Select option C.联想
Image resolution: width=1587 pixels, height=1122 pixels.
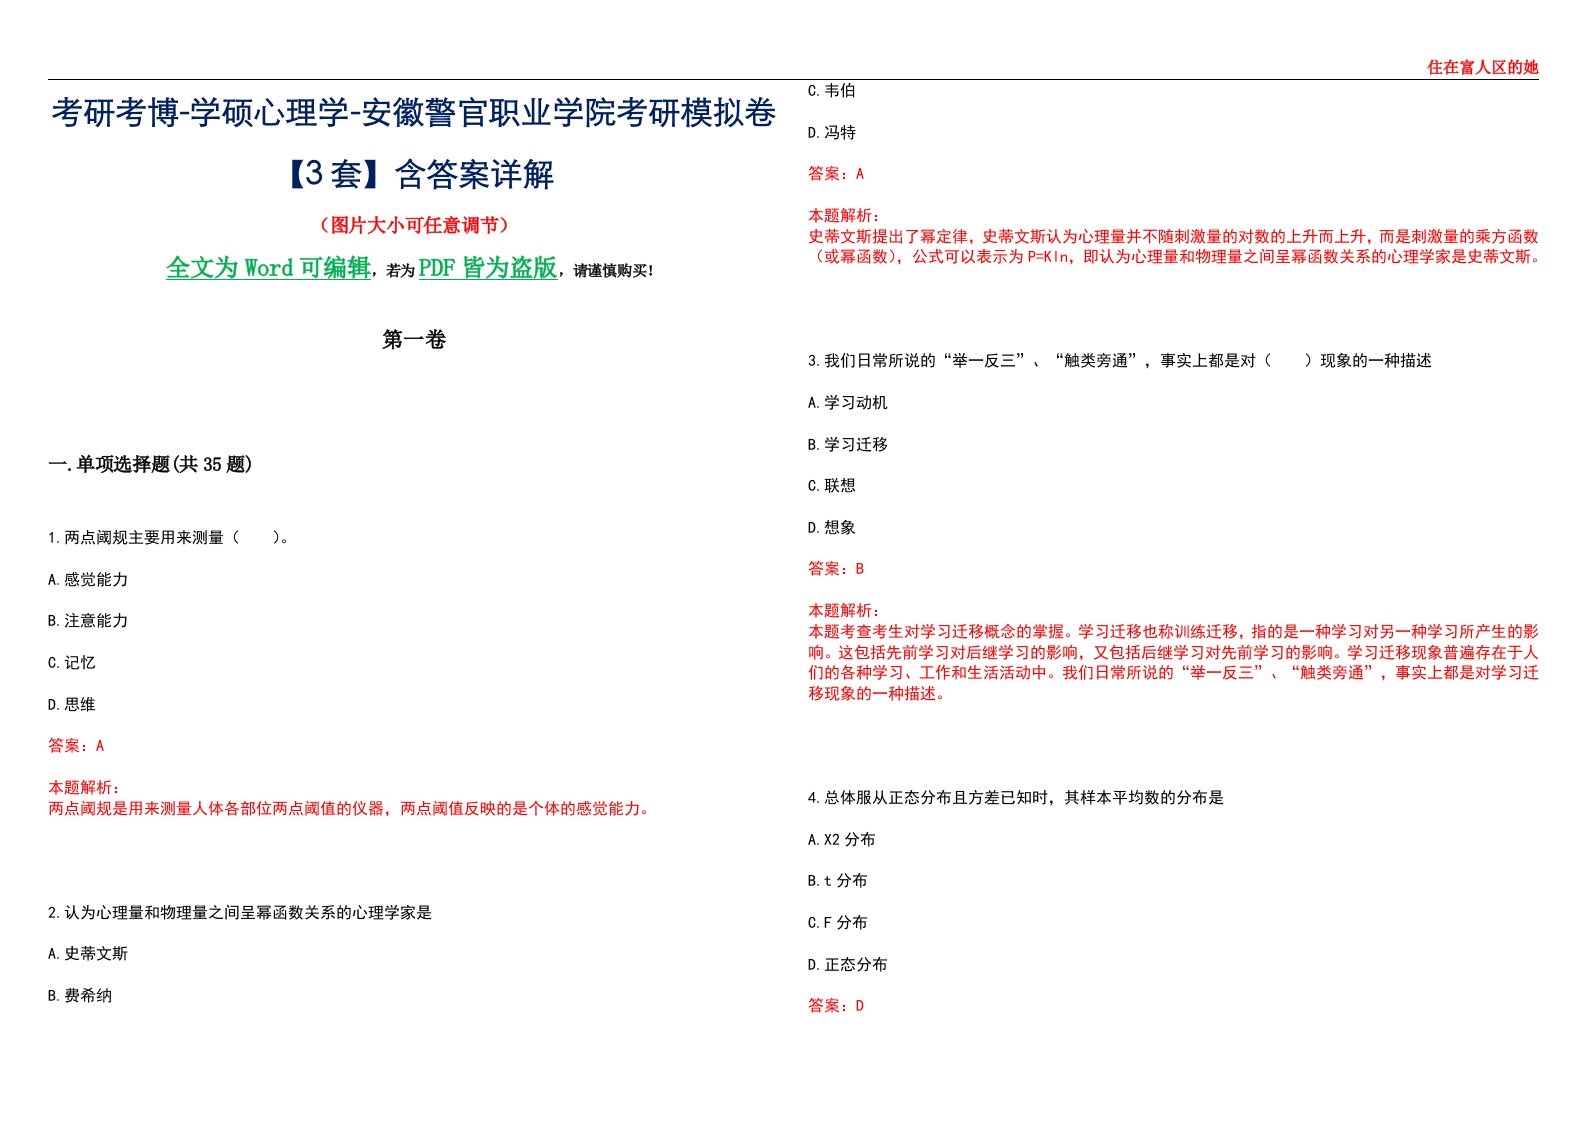(x=832, y=486)
